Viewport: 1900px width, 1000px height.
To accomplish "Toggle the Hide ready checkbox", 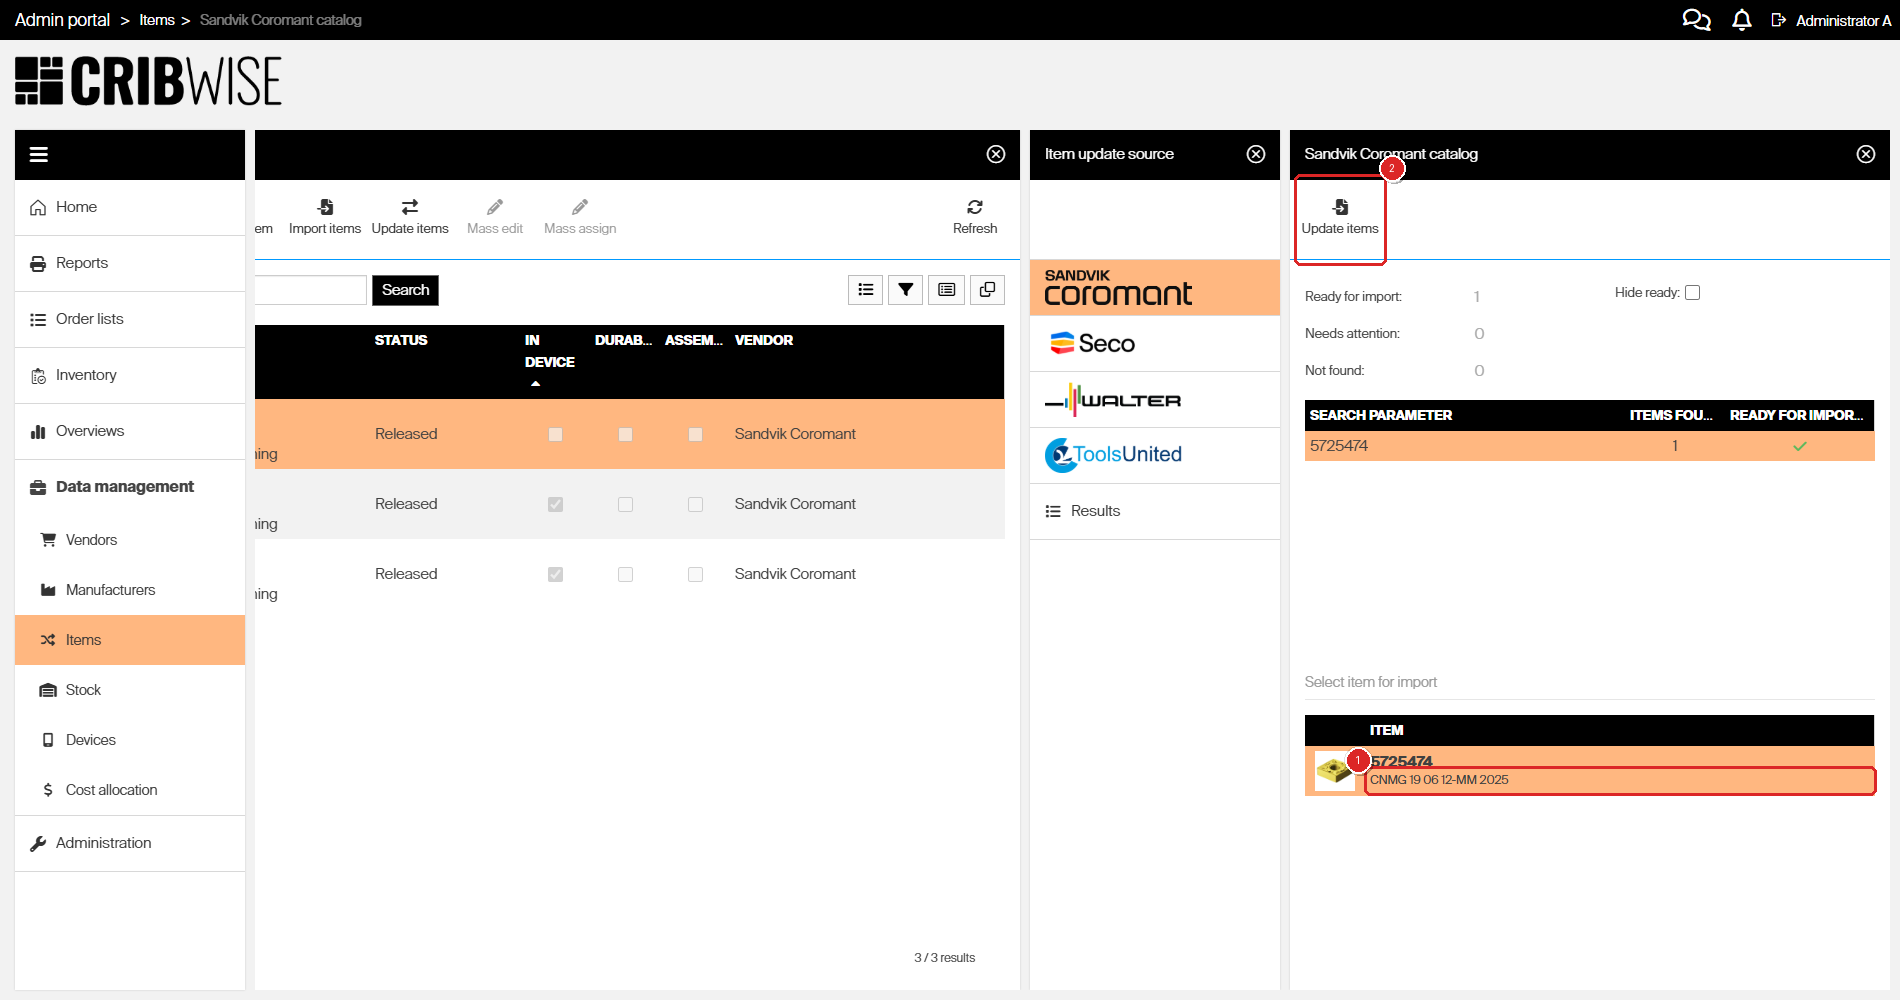I will [1692, 293].
